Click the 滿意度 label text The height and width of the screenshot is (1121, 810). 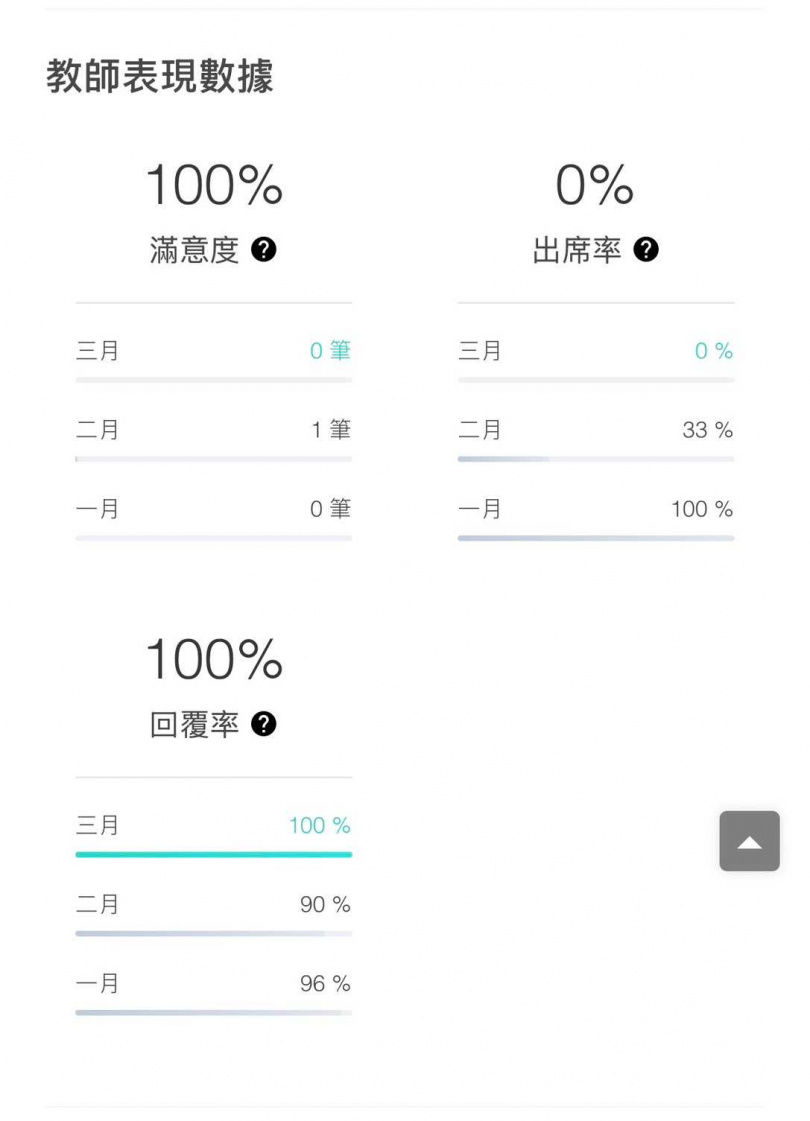click(194, 250)
